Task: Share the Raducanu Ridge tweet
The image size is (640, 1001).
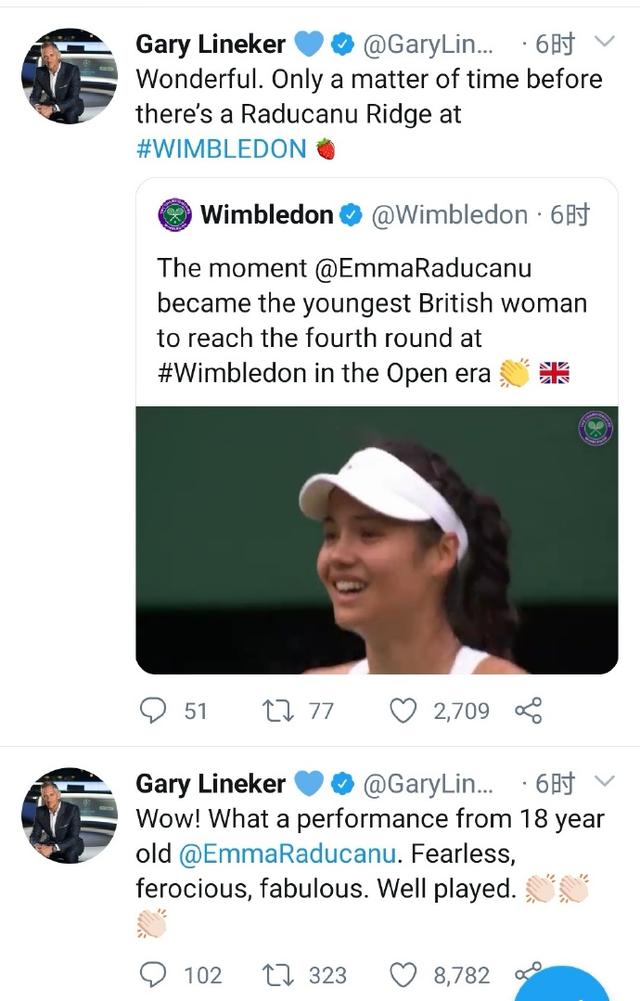Action: (527, 710)
